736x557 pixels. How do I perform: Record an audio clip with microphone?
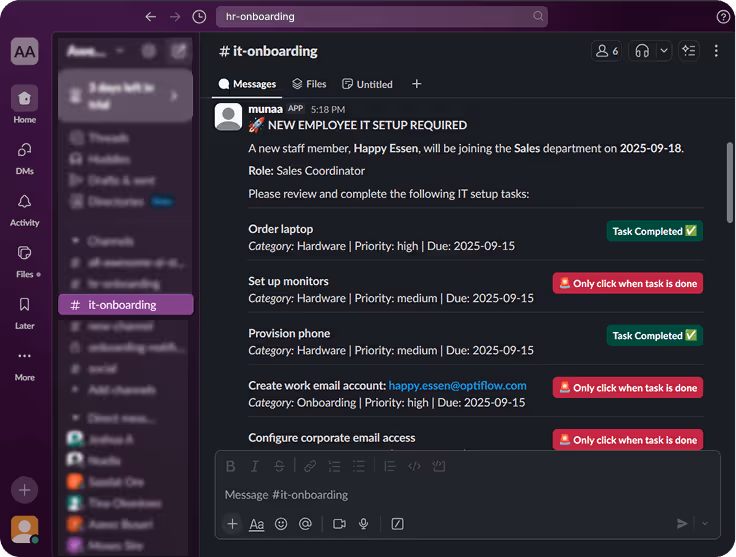[363, 524]
